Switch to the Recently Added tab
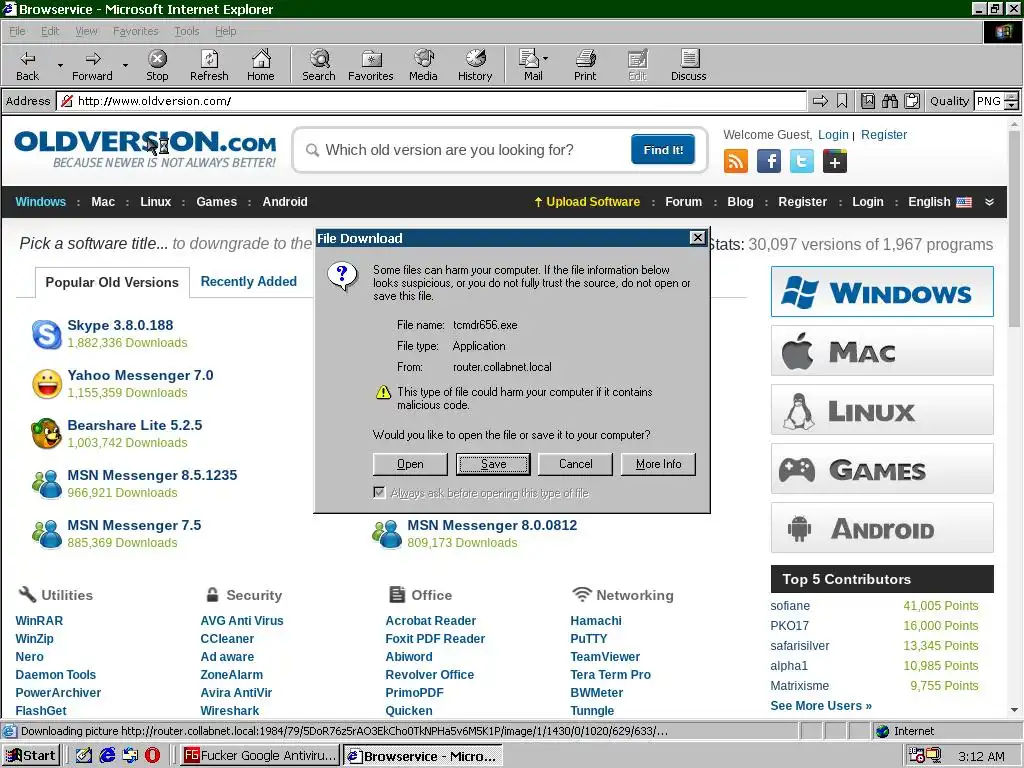1024x768 pixels. [248, 281]
